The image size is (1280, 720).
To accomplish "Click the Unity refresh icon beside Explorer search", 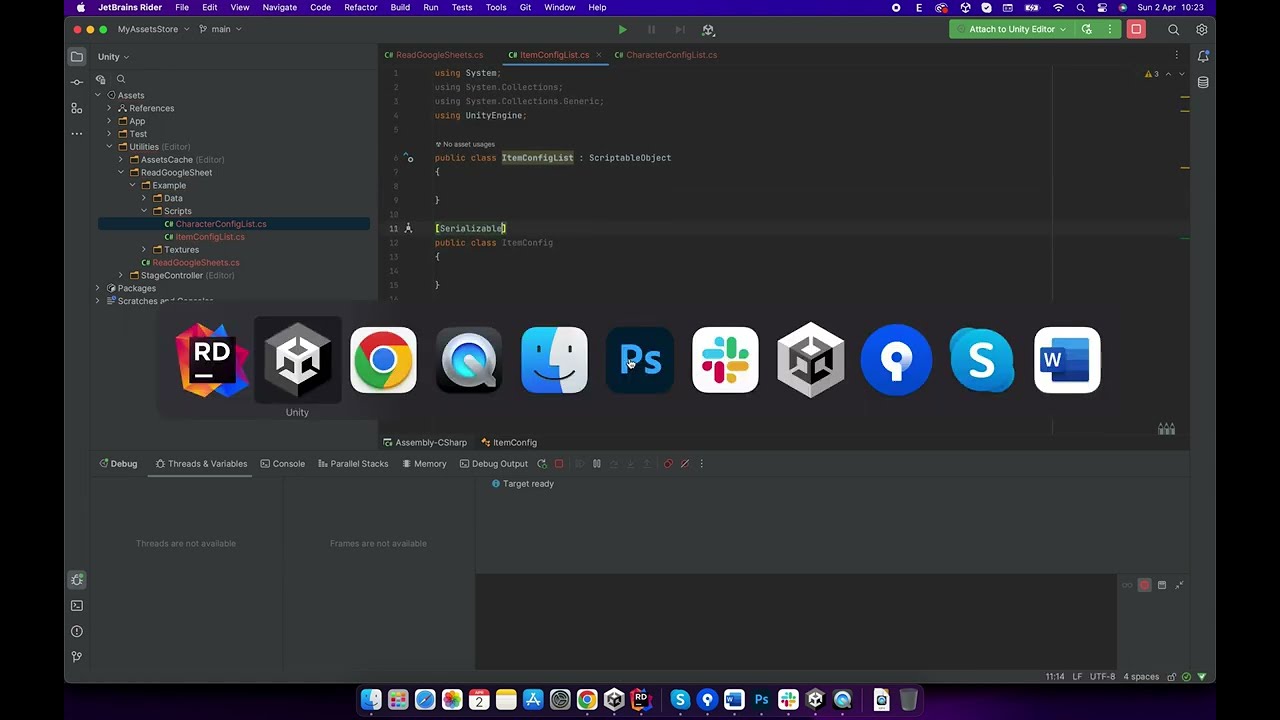I will 101,79.
